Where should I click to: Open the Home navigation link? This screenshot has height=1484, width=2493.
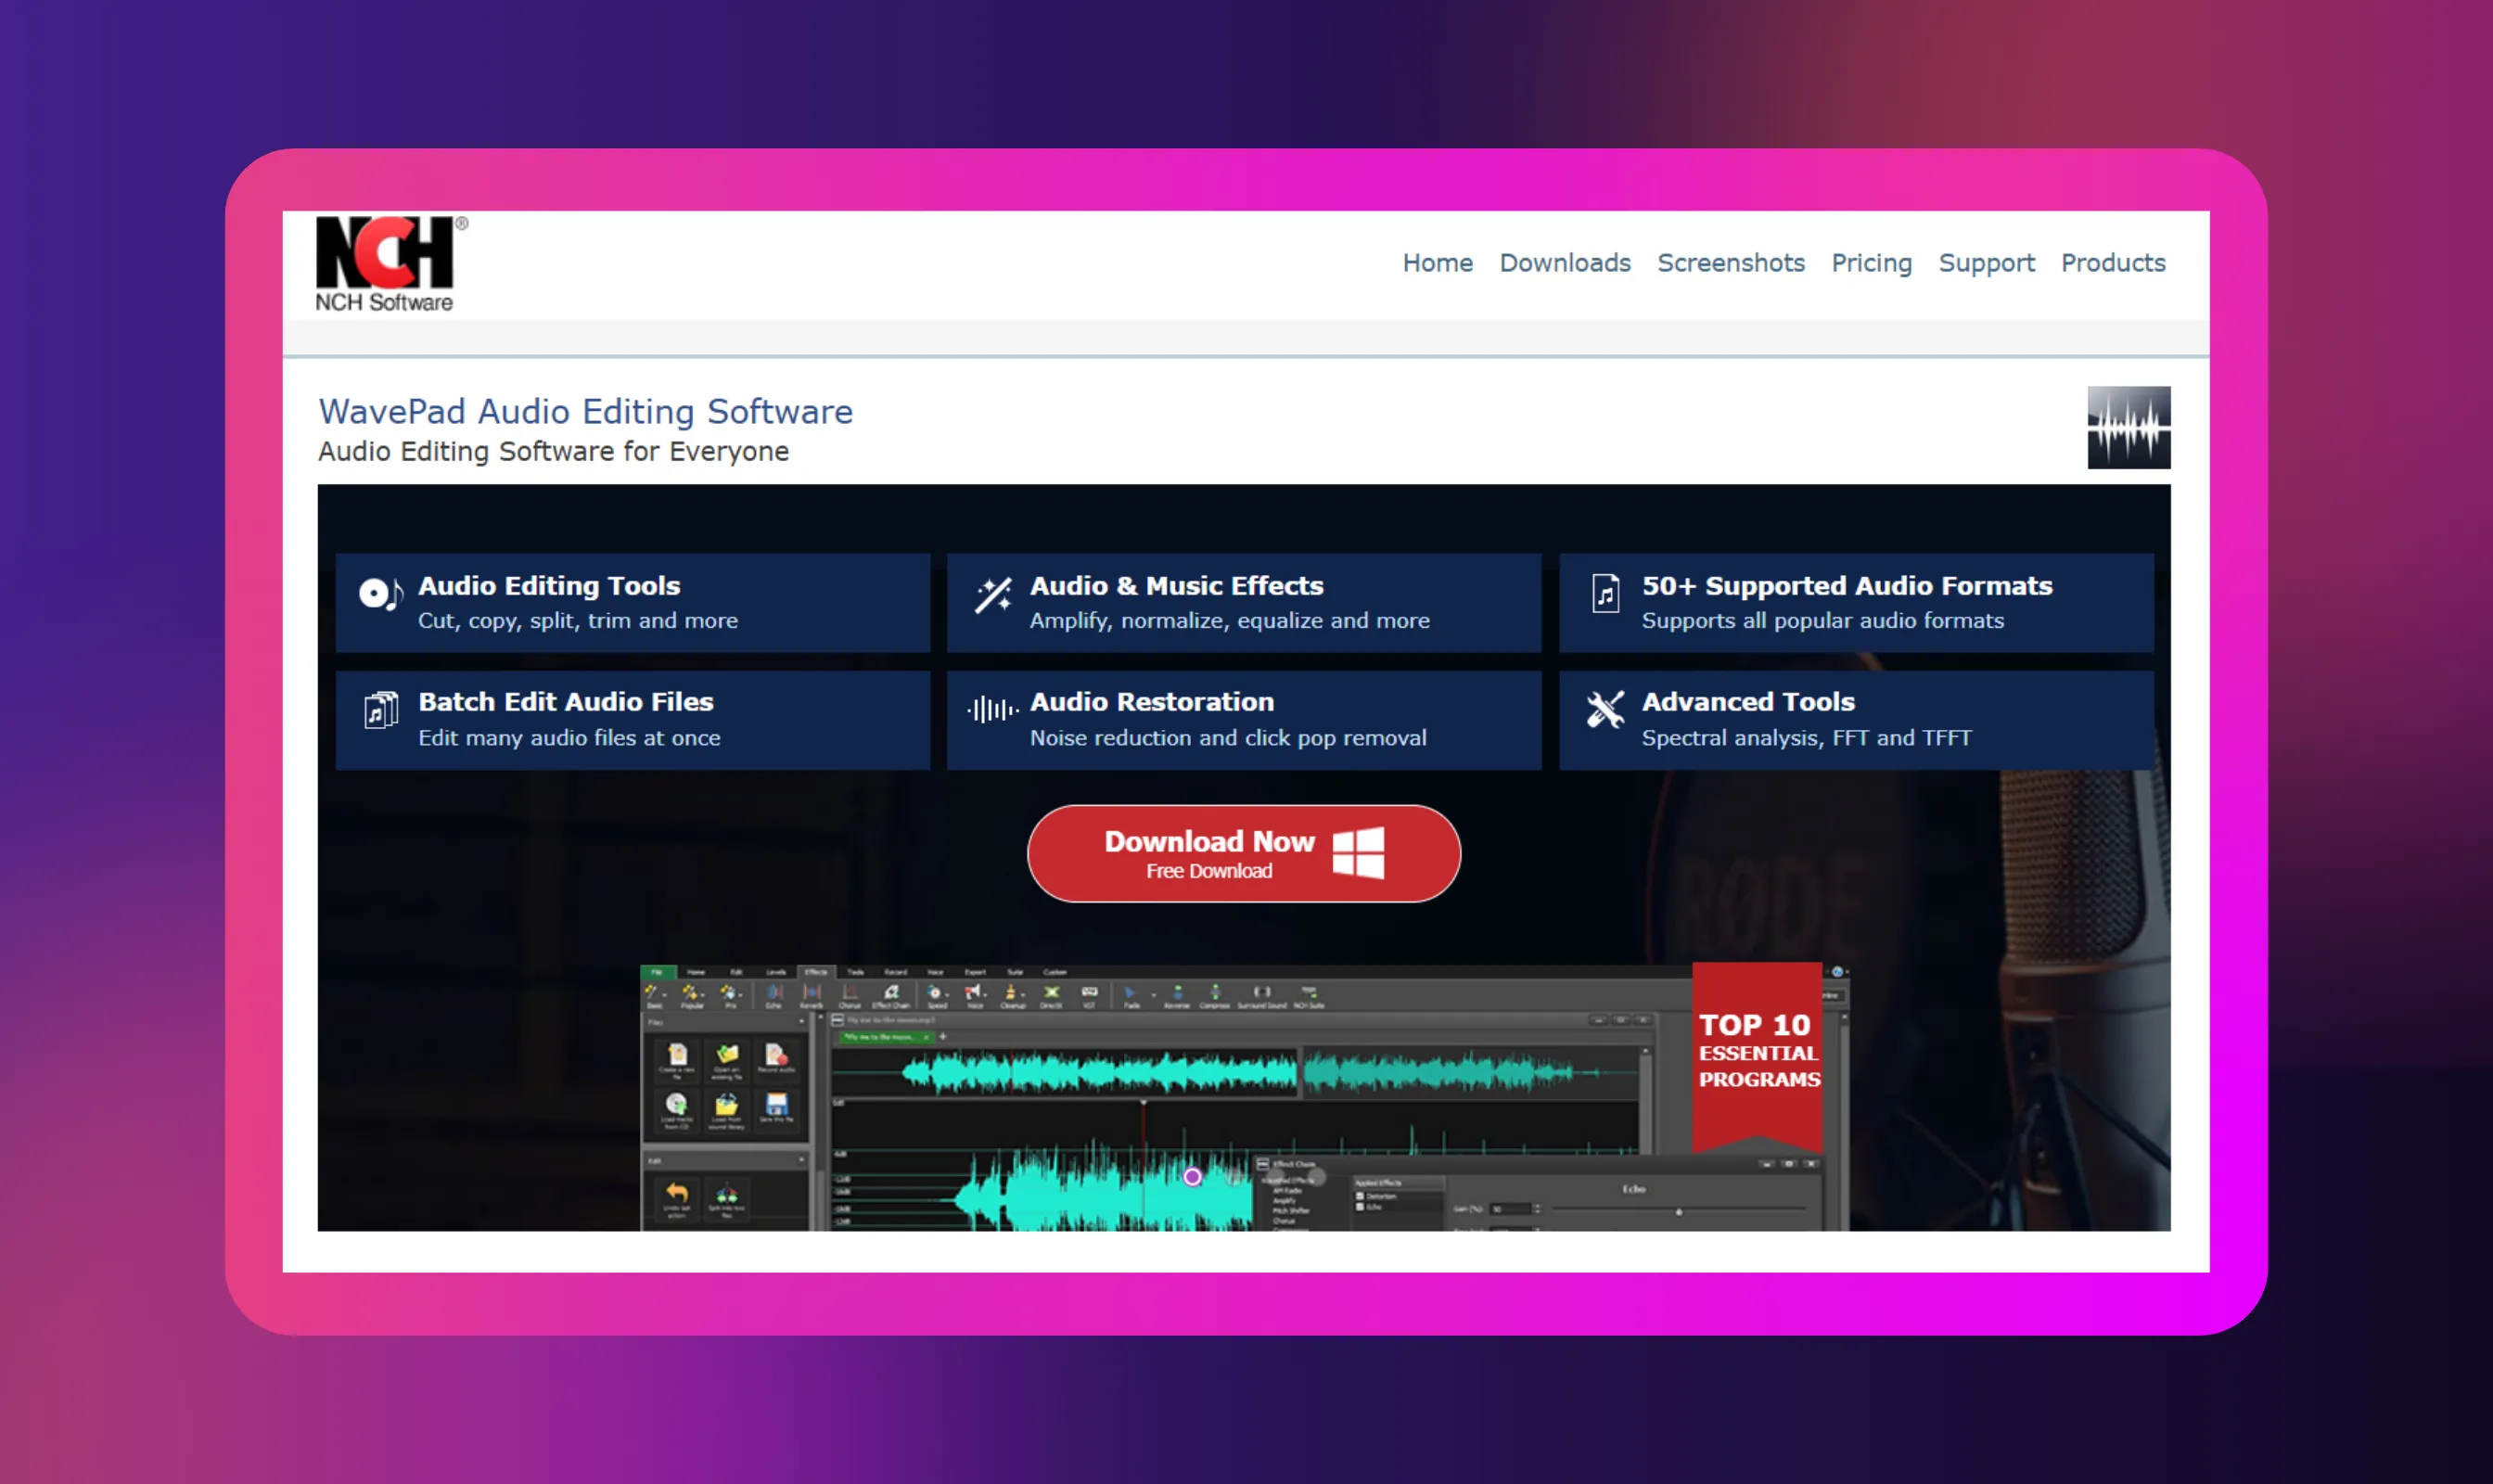coord(1437,263)
